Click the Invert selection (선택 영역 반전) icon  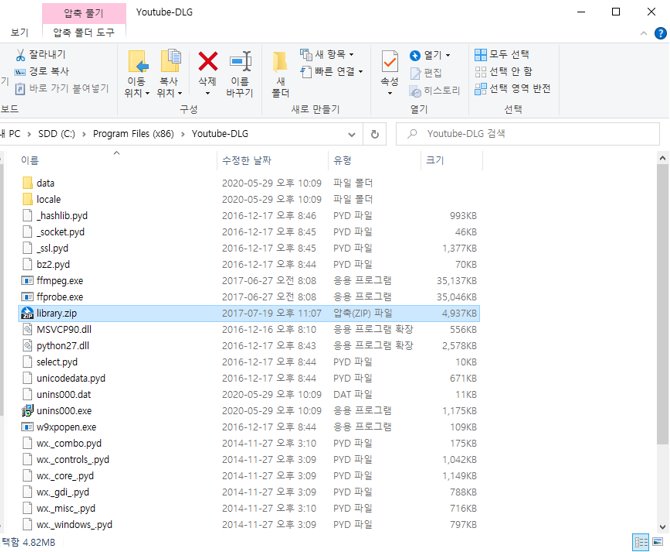click(x=480, y=89)
